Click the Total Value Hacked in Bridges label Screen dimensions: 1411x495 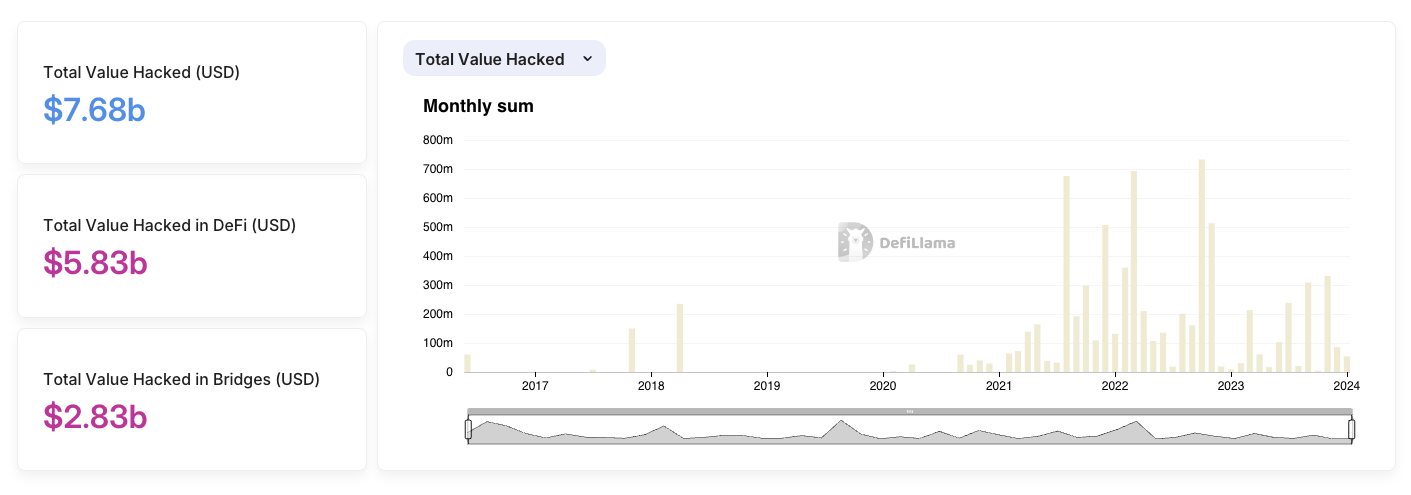click(181, 380)
